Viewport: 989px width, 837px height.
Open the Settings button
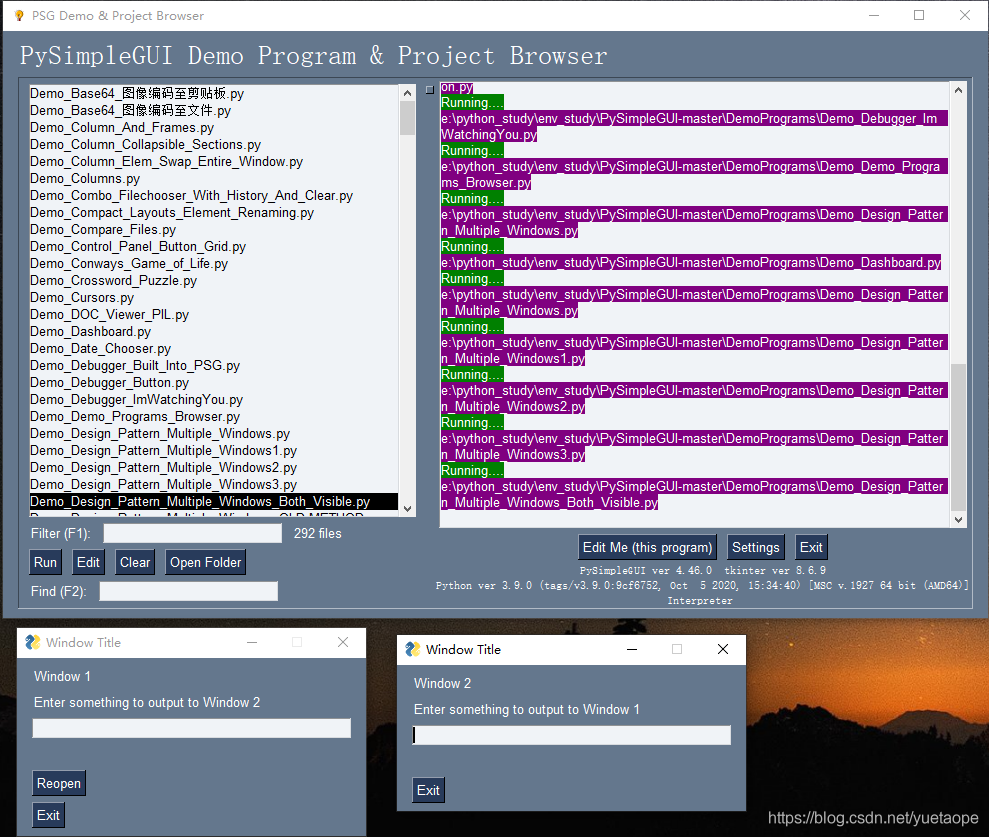pos(756,547)
